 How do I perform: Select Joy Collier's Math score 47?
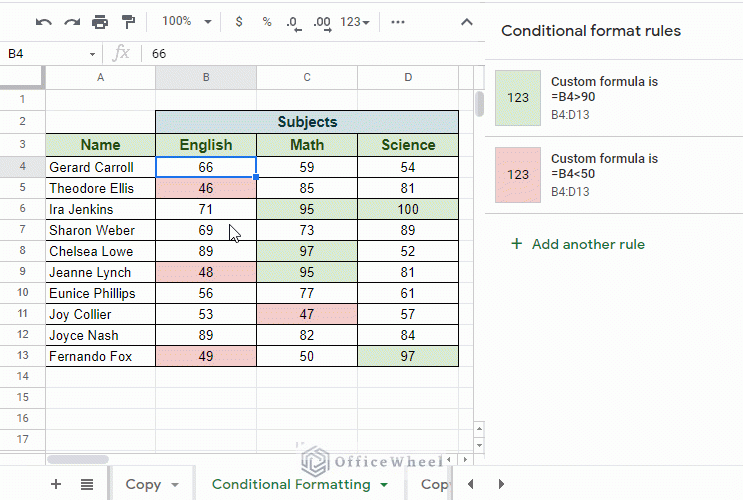[x=307, y=314]
